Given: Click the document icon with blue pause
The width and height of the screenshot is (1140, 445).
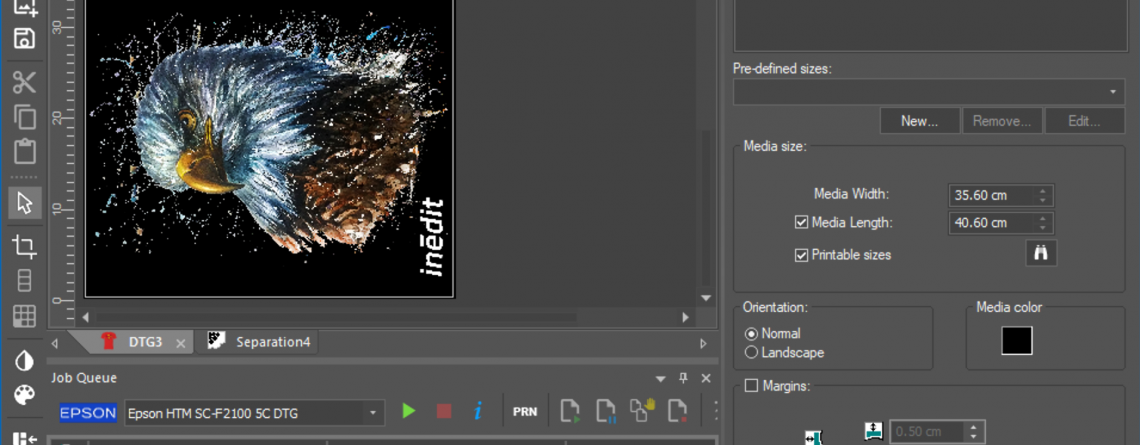Looking at the screenshot, I should 606,412.
